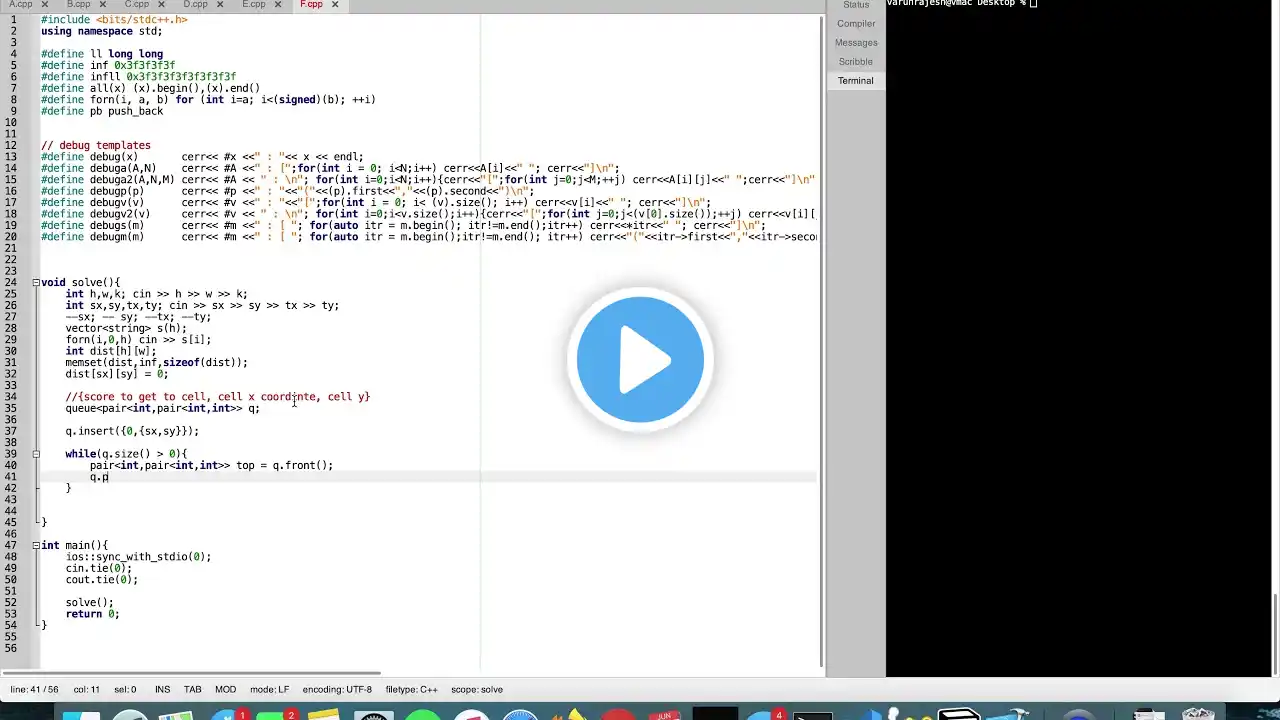
Task: Click inside the terminal at the prompt
Action: (1033, 4)
